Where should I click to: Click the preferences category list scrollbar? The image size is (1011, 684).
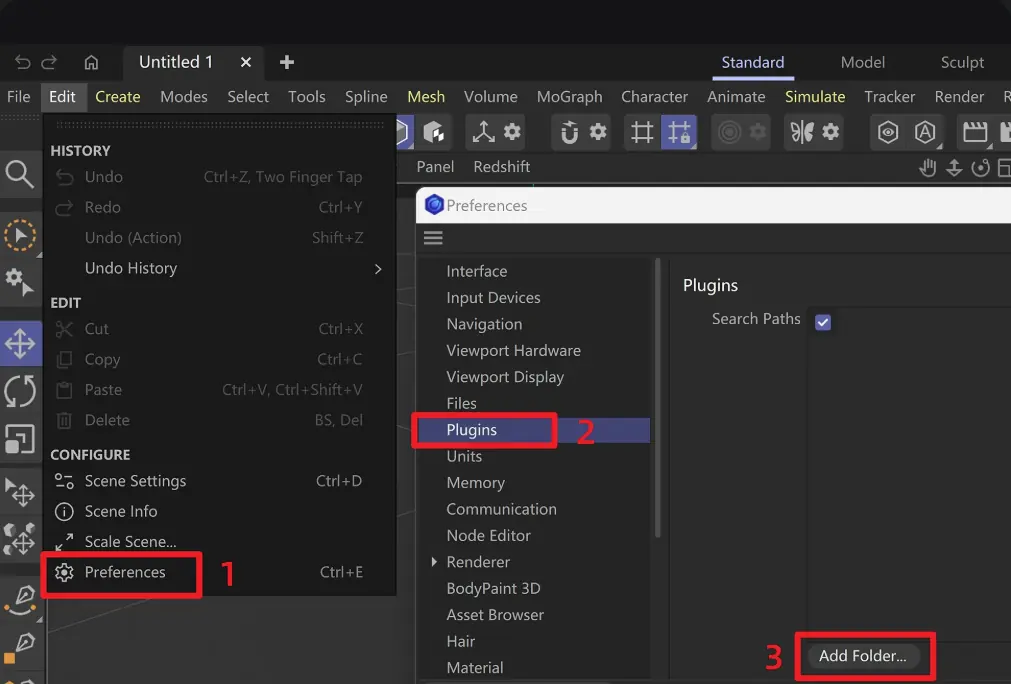658,398
